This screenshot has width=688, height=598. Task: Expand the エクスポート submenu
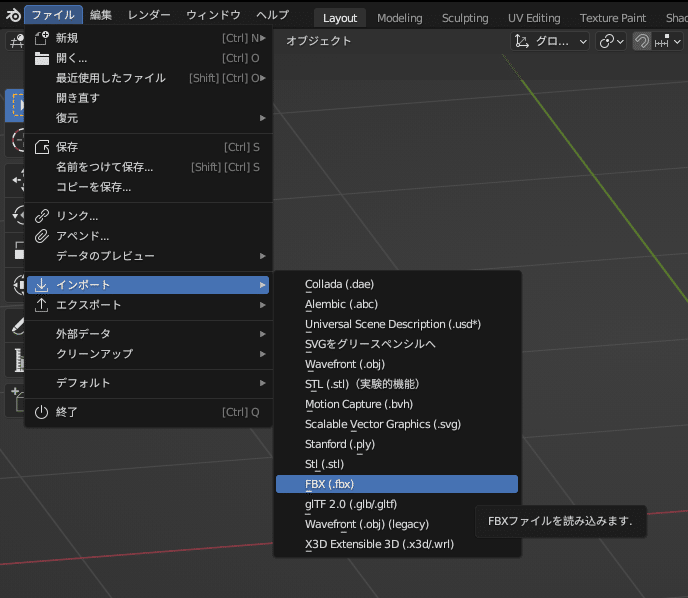click(149, 305)
